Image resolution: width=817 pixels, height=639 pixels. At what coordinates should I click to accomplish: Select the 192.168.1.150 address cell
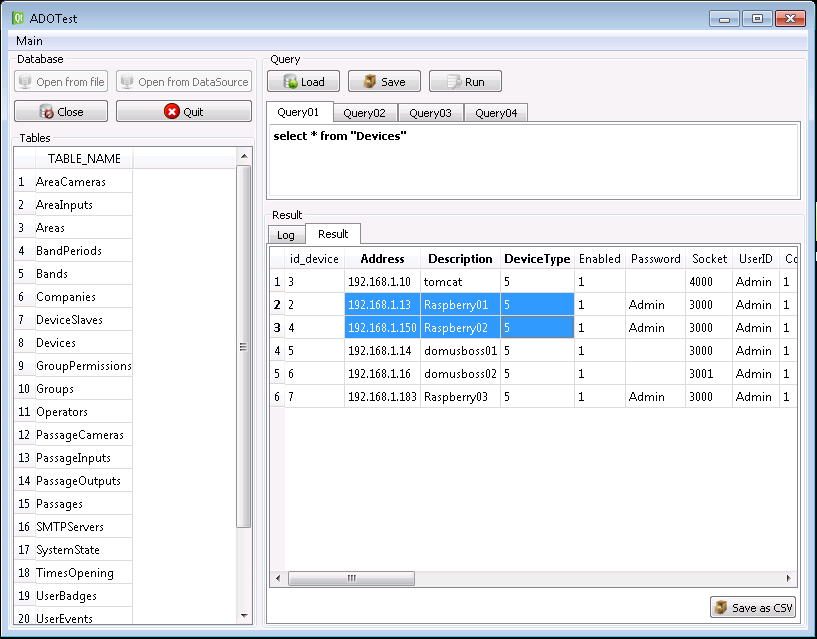click(x=382, y=327)
